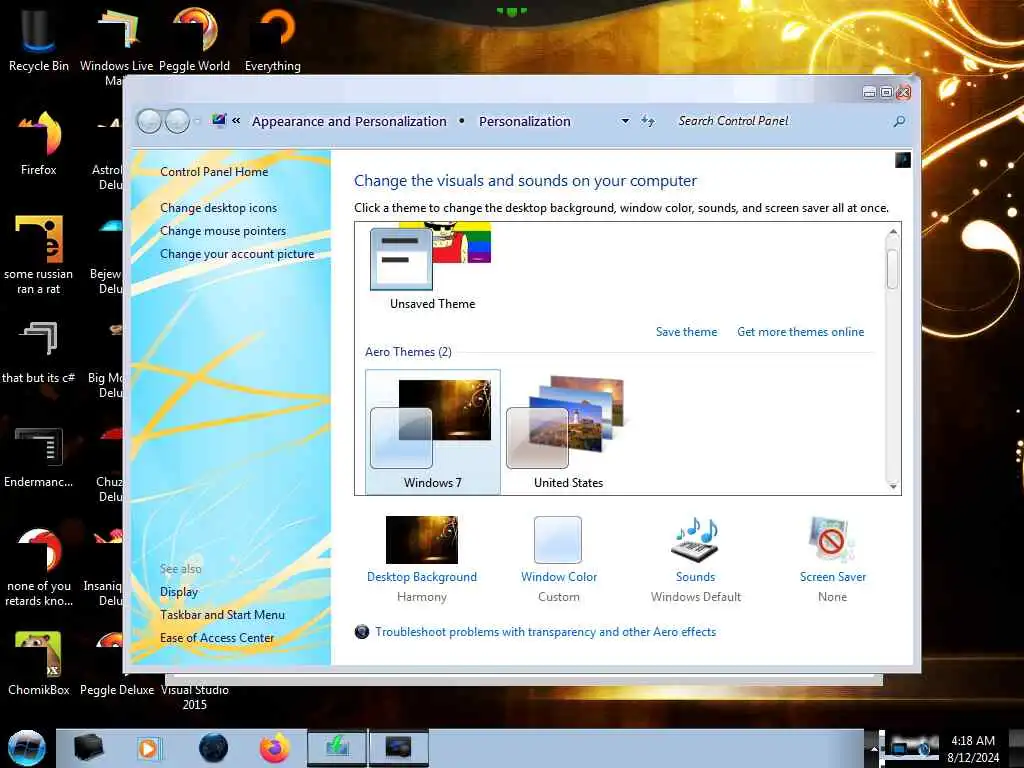Select 'some russian ran a rat' desktop icon
The height and width of the screenshot is (768, 1024).
click(39, 255)
